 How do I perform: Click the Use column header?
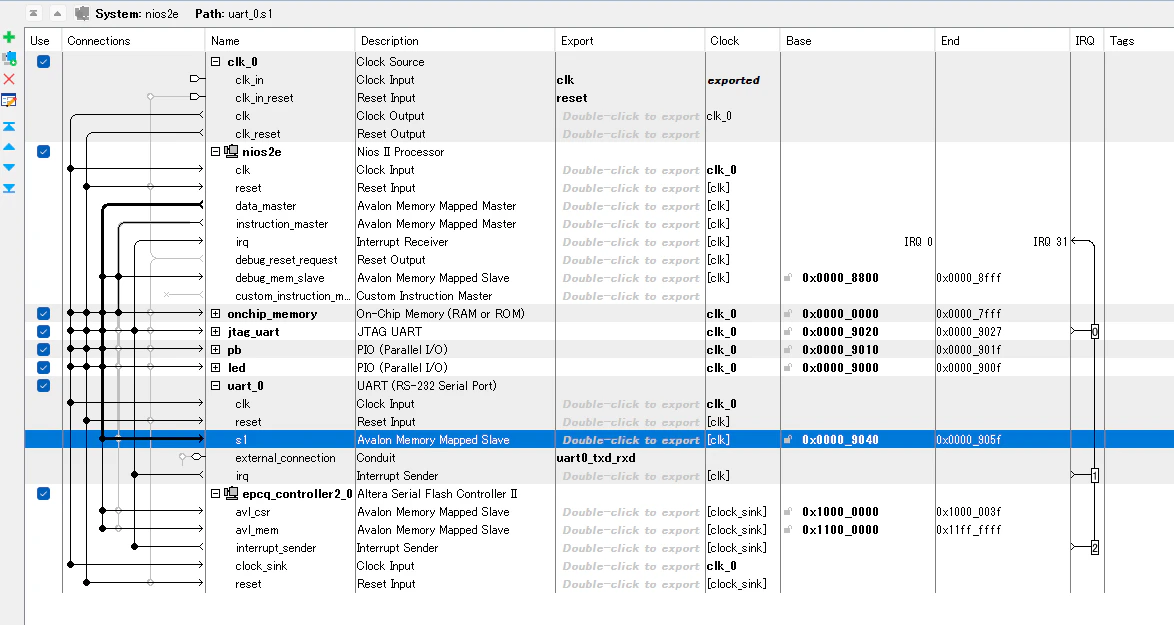43,41
